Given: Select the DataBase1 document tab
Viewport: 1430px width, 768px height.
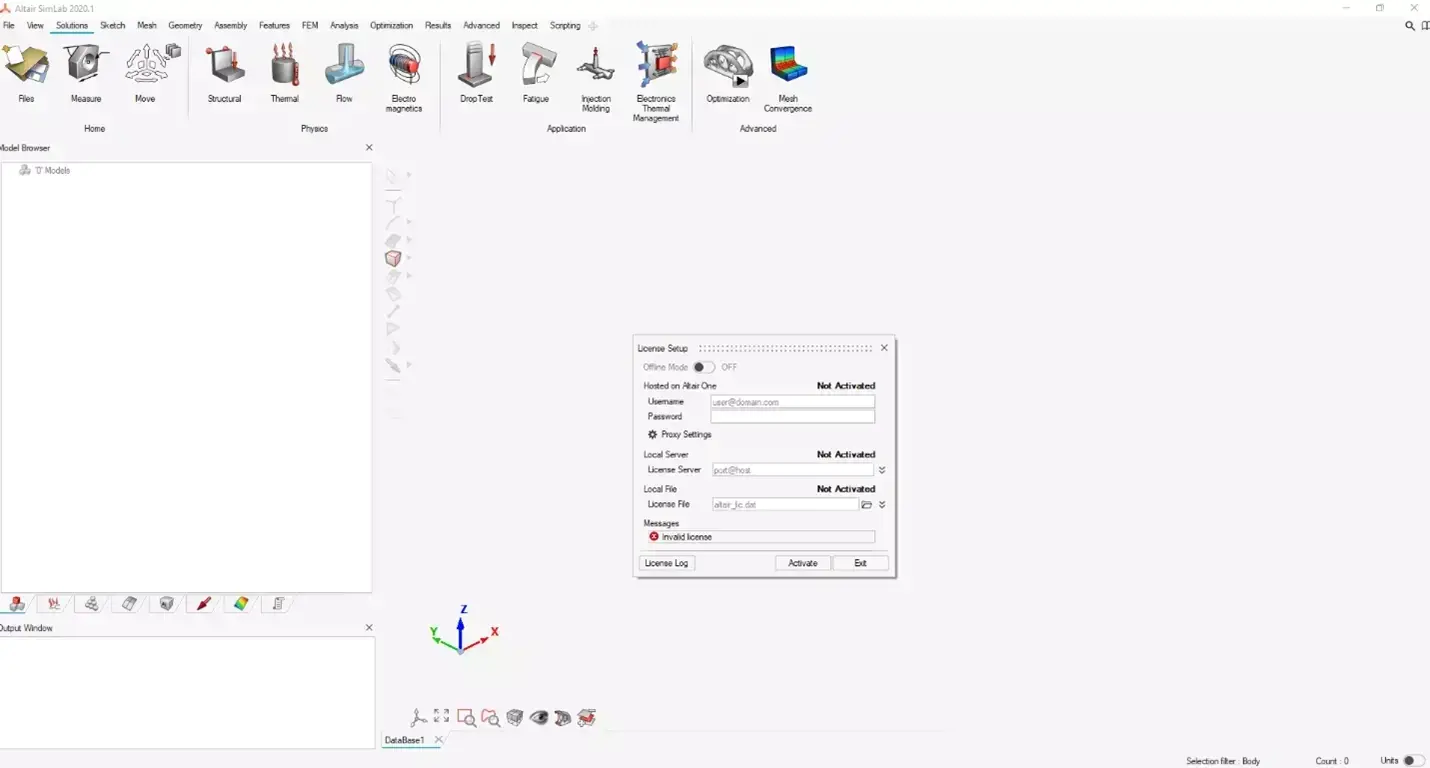Looking at the screenshot, I should tap(405, 741).
